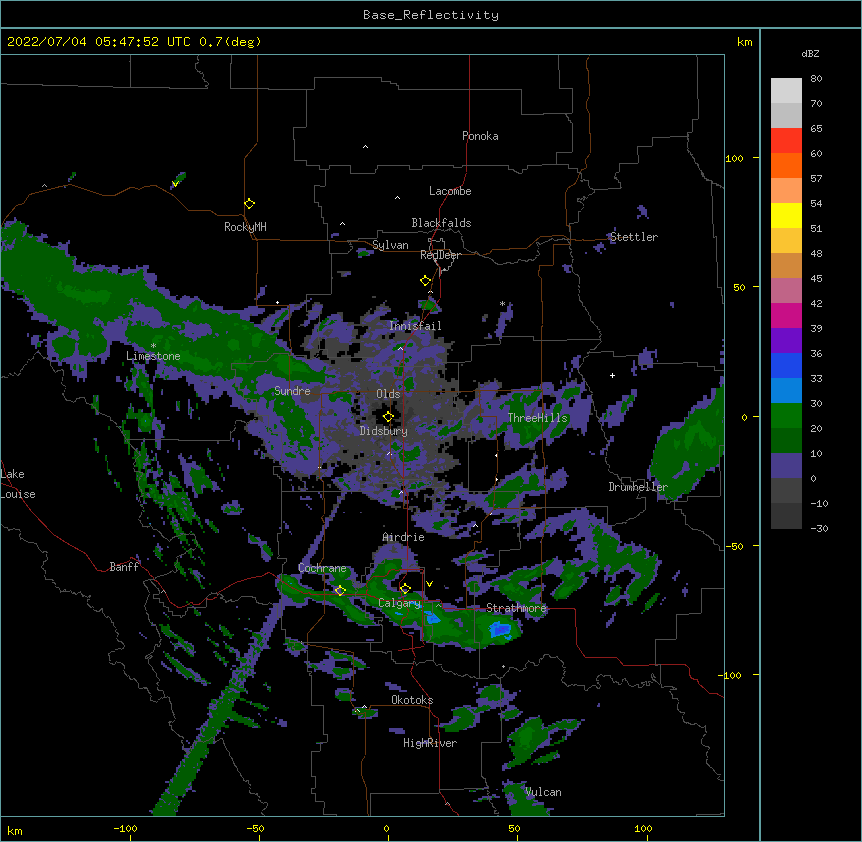Click the Sundre town label

[292, 391]
